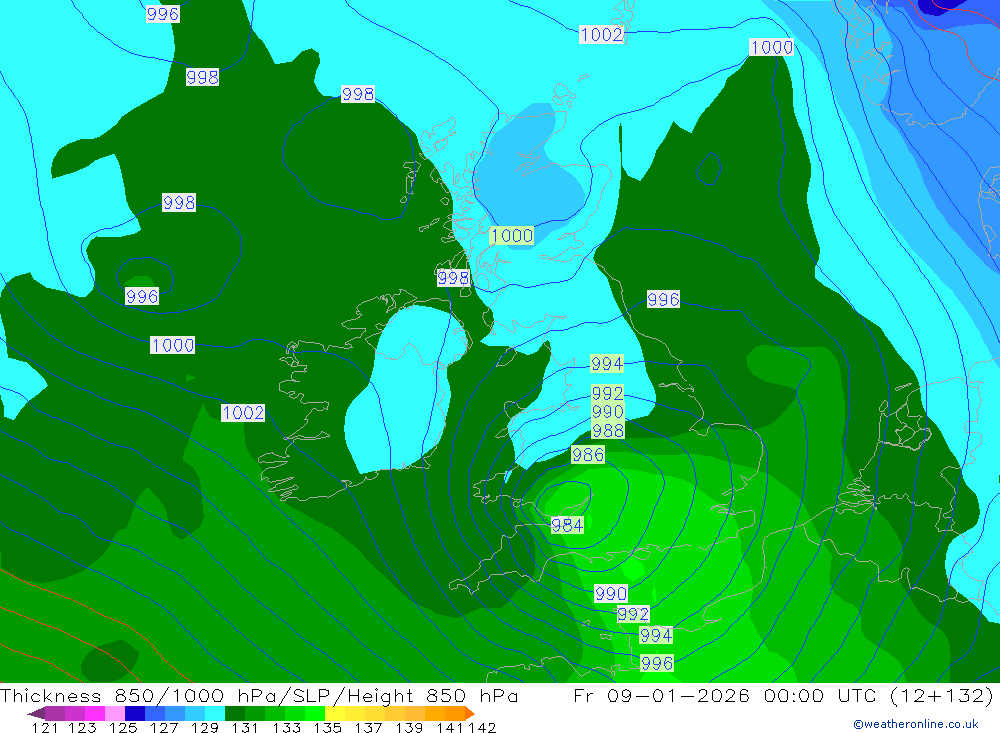Click the 996 label in the top-left corner

point(162,14)
